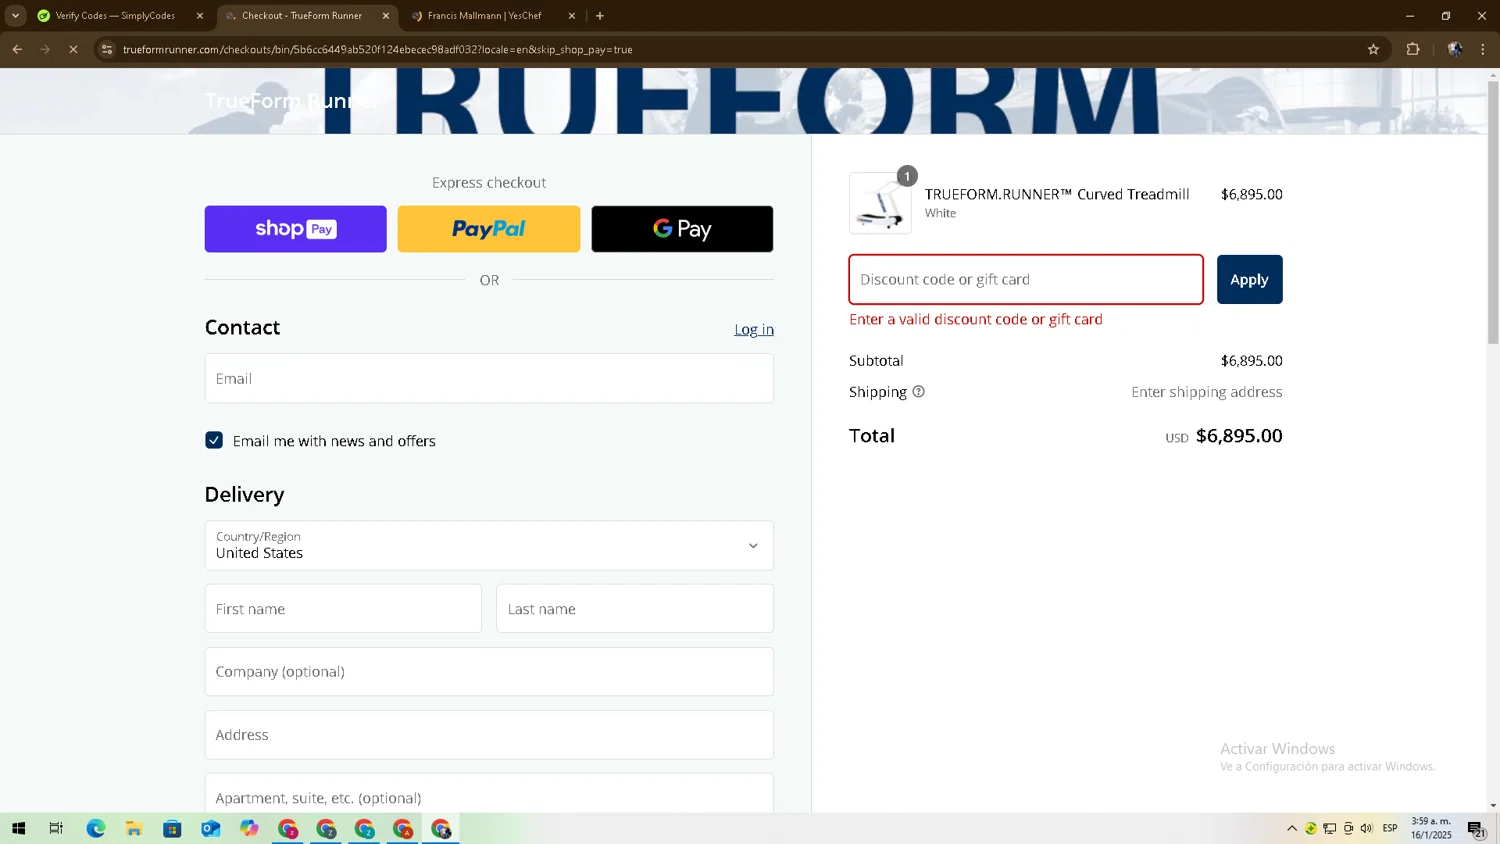Open a new browser tab
The image size is (1500, 844).
600,16
